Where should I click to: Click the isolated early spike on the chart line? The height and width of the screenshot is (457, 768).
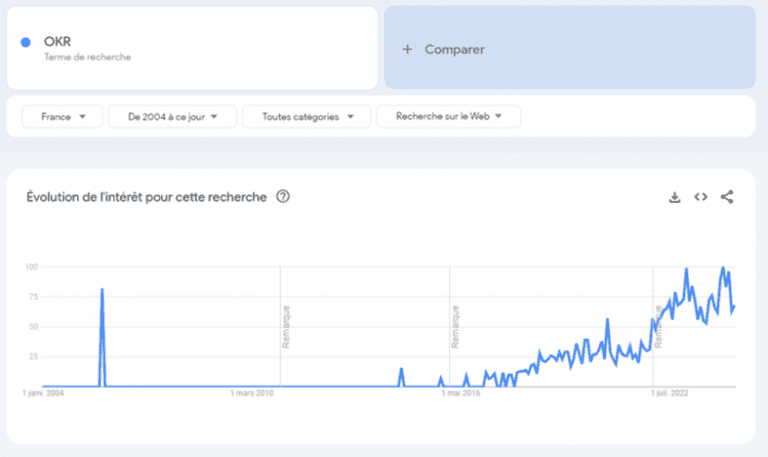coord(102,291)
